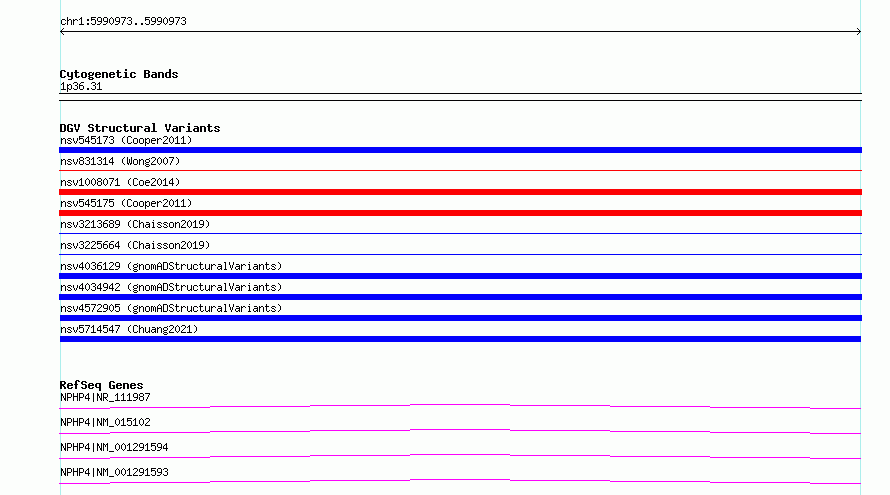Viewport: 890px width, 495px height.
Task: Open nsv4572905 gnomAD variant label
Action: [171, 308]
